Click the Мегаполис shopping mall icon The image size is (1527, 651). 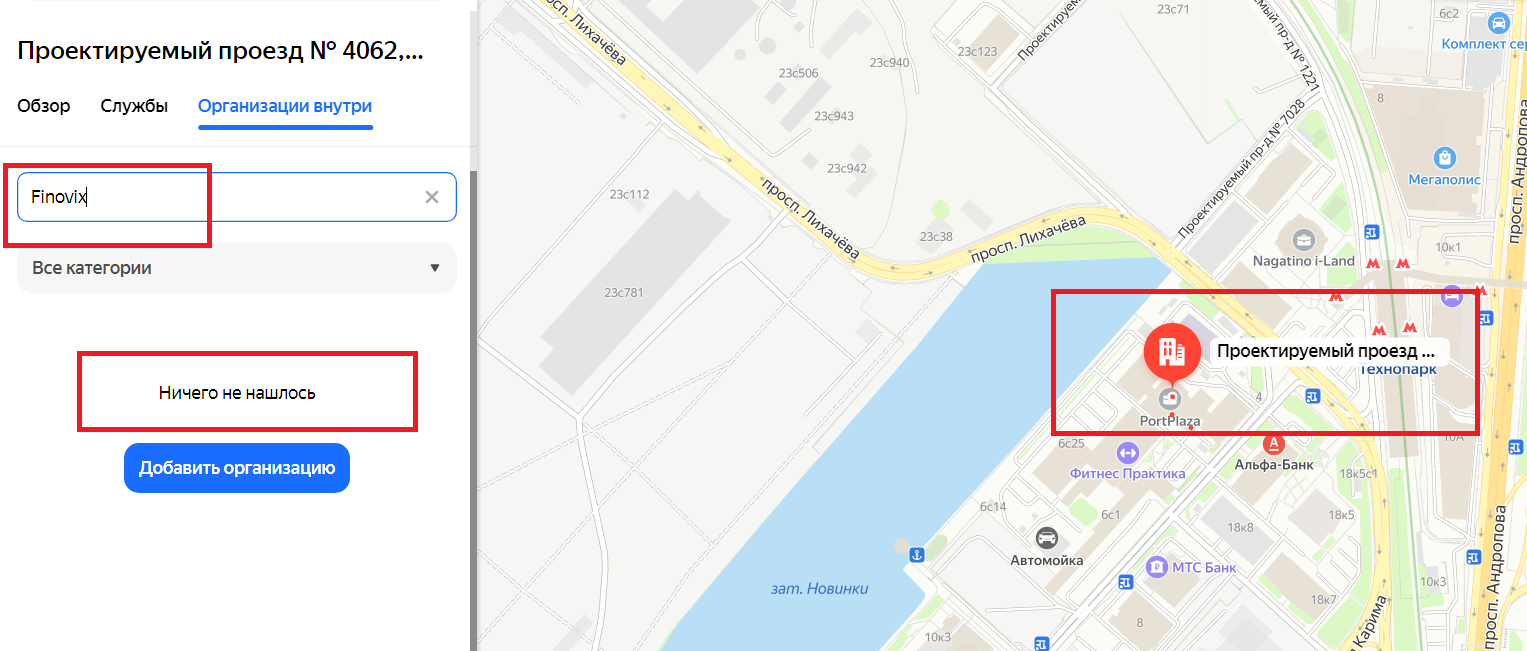coord(1444,157)
